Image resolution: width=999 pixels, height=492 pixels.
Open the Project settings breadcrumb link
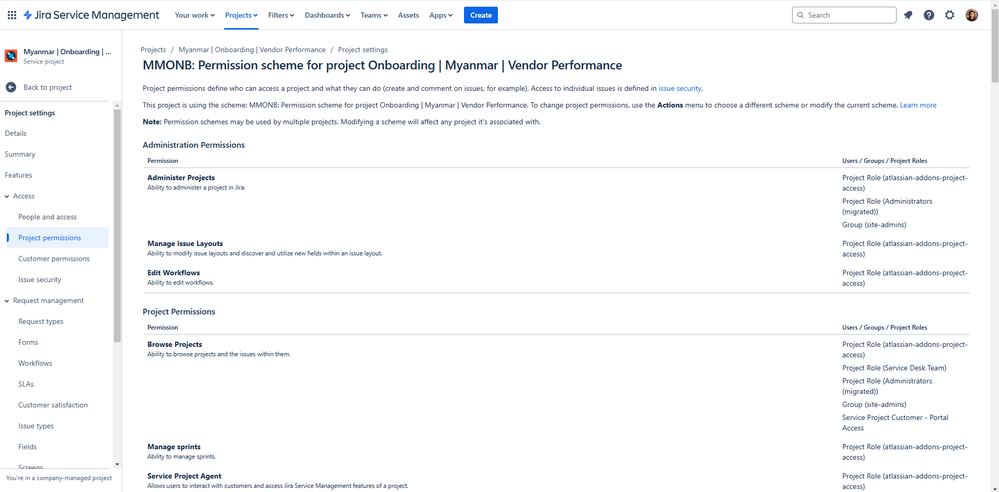(363, 50)
